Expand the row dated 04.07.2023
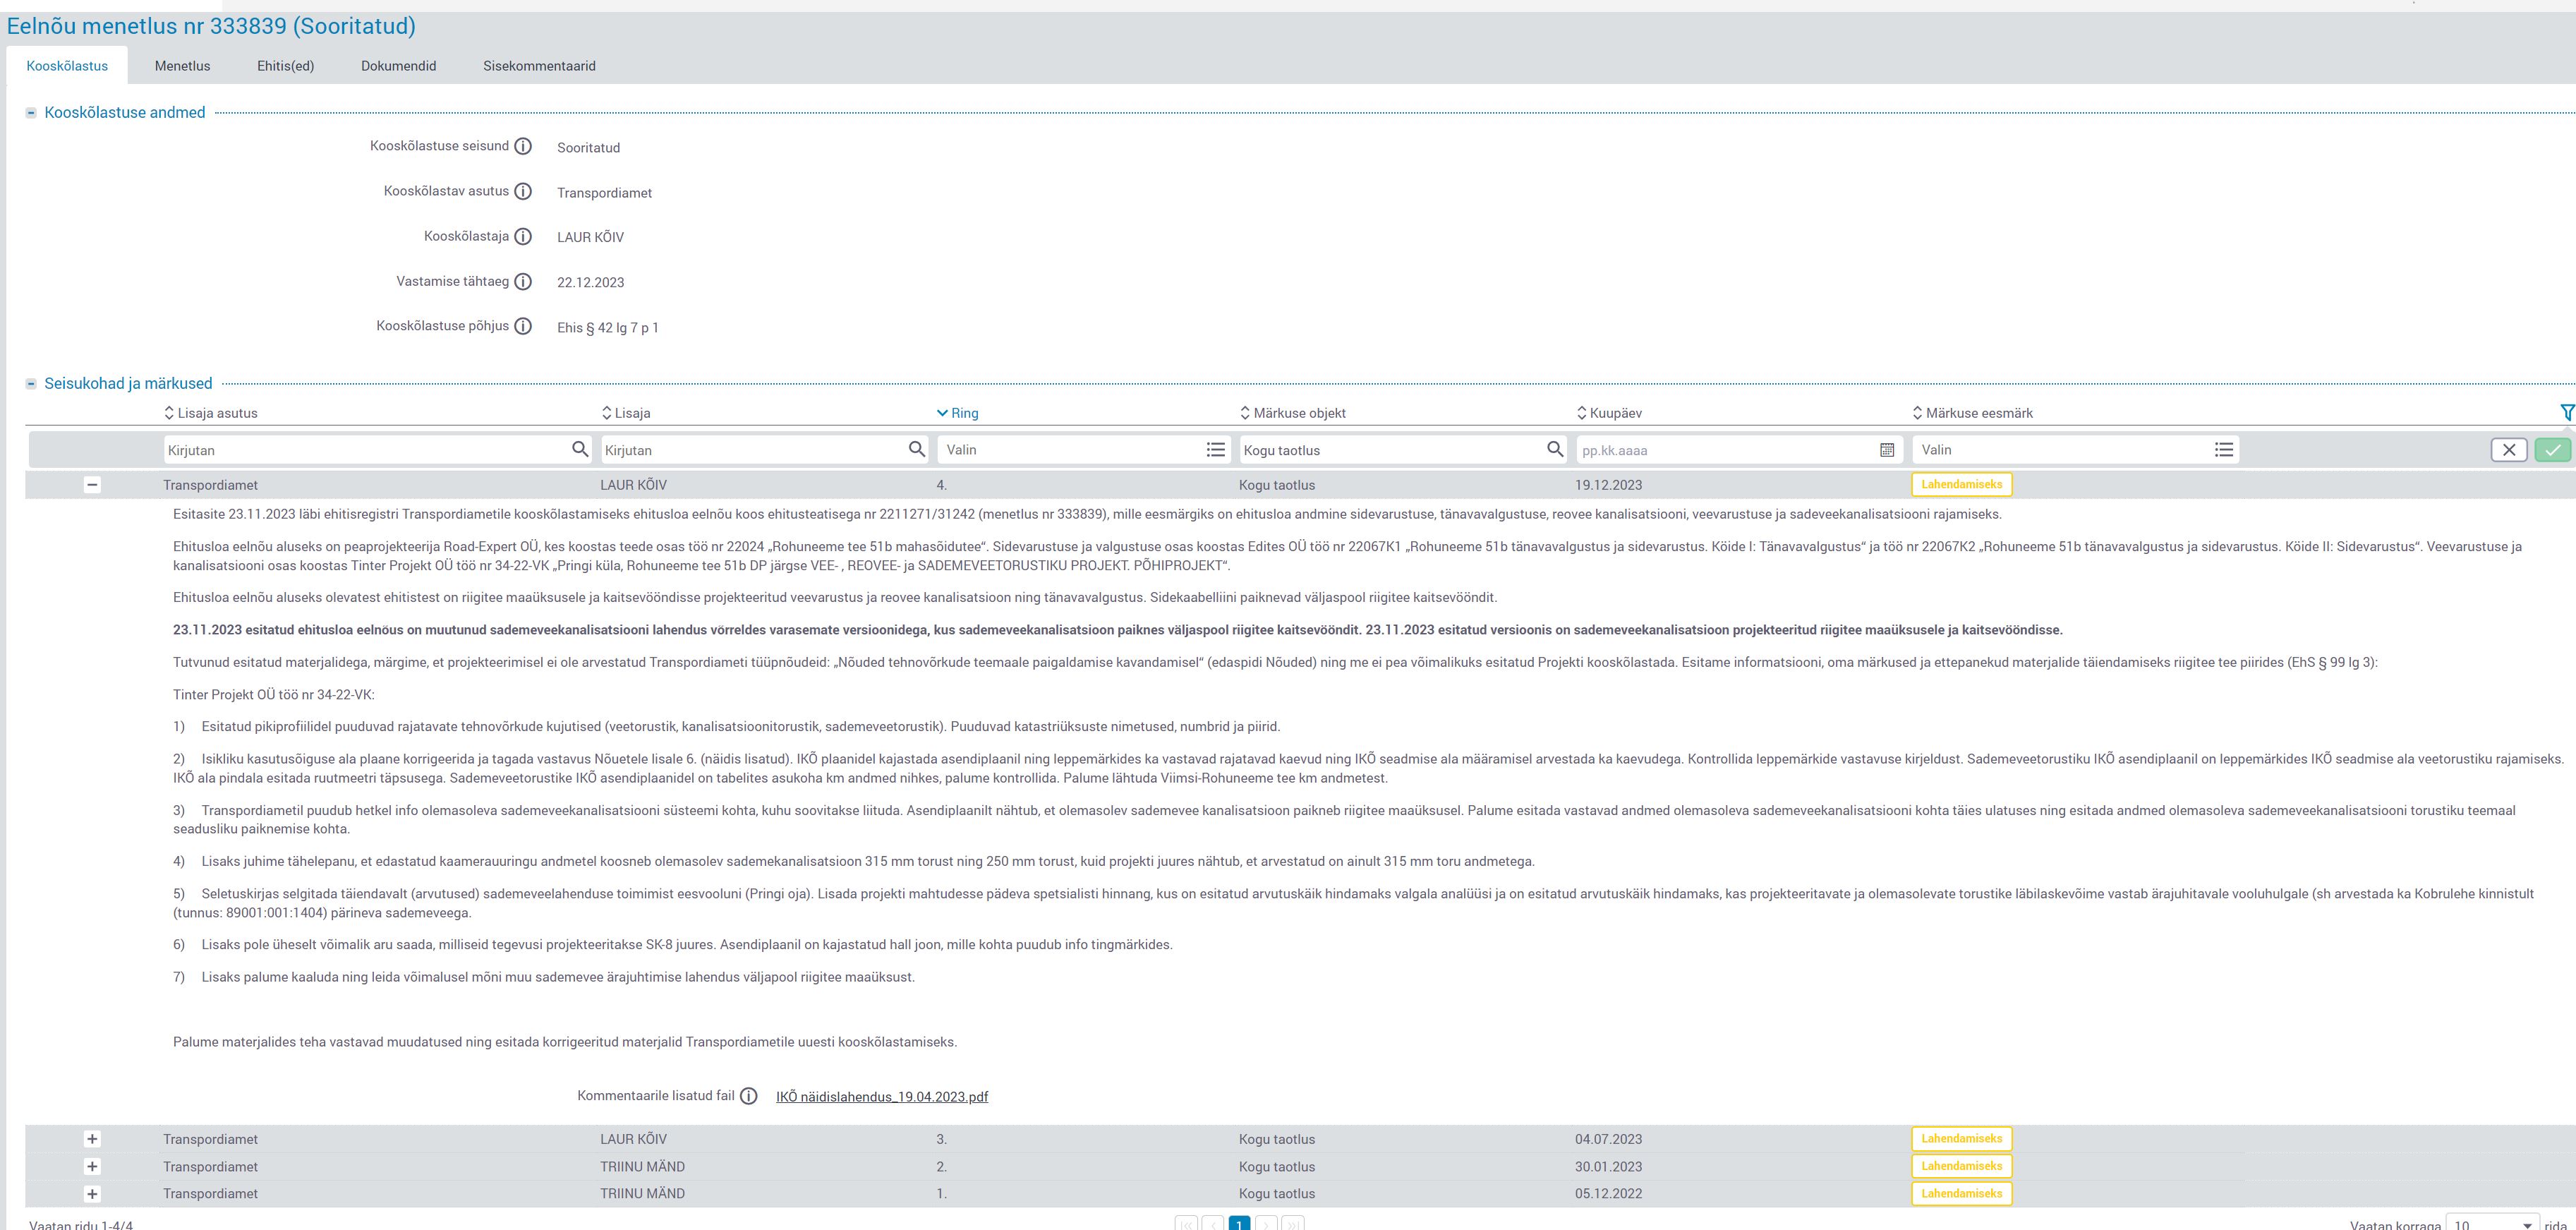The height and width of the screenshot is (1230, 2576). point(92,1139)
